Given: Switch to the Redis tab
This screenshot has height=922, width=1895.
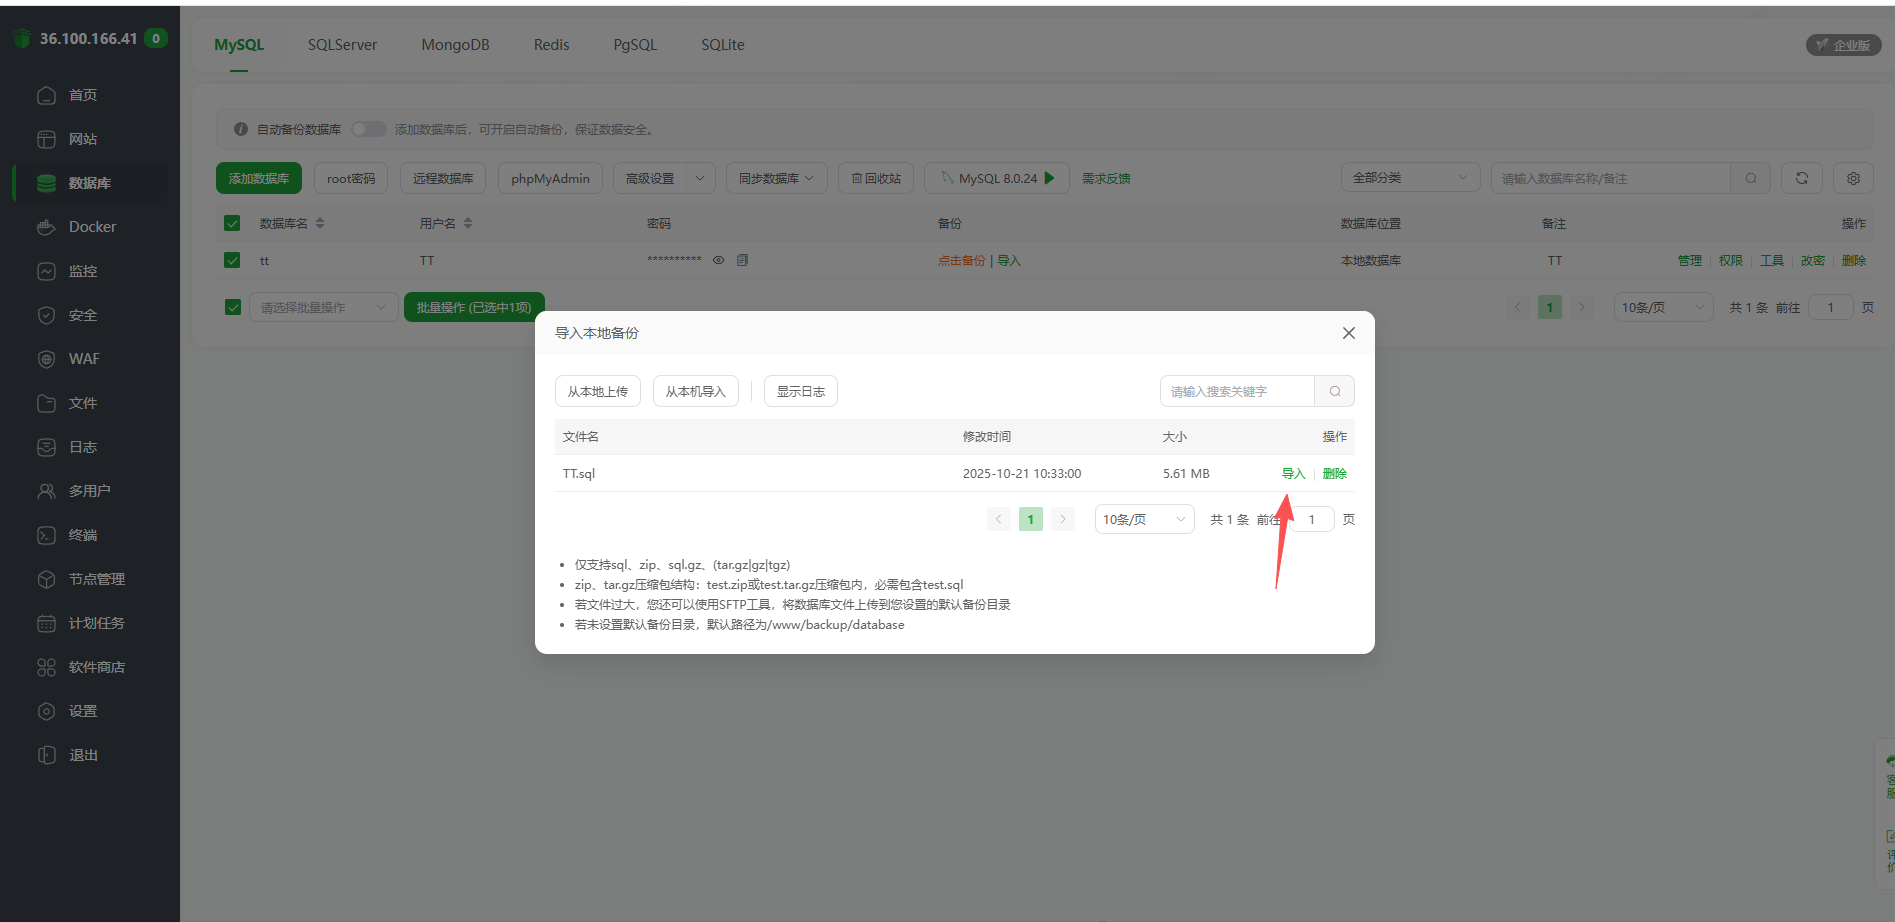Looking at the screenshot, I should (x=551, y=44).
